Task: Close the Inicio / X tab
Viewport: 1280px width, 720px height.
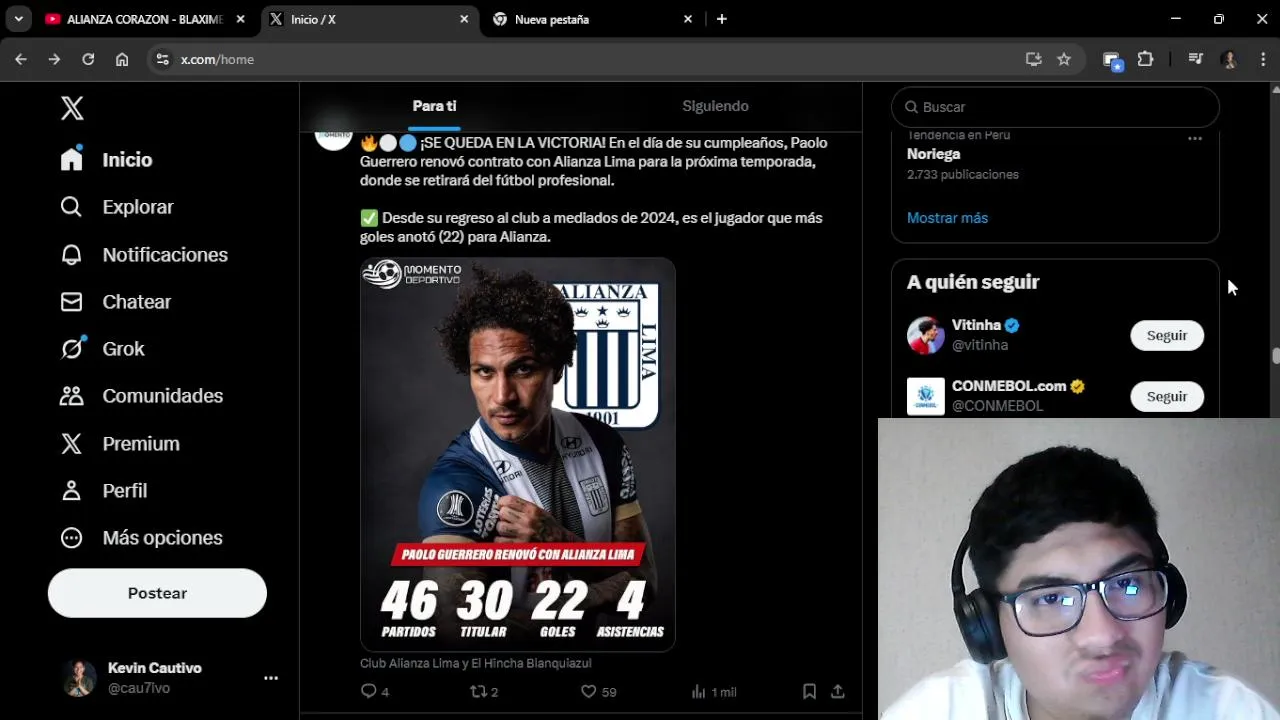Action: 464,19
